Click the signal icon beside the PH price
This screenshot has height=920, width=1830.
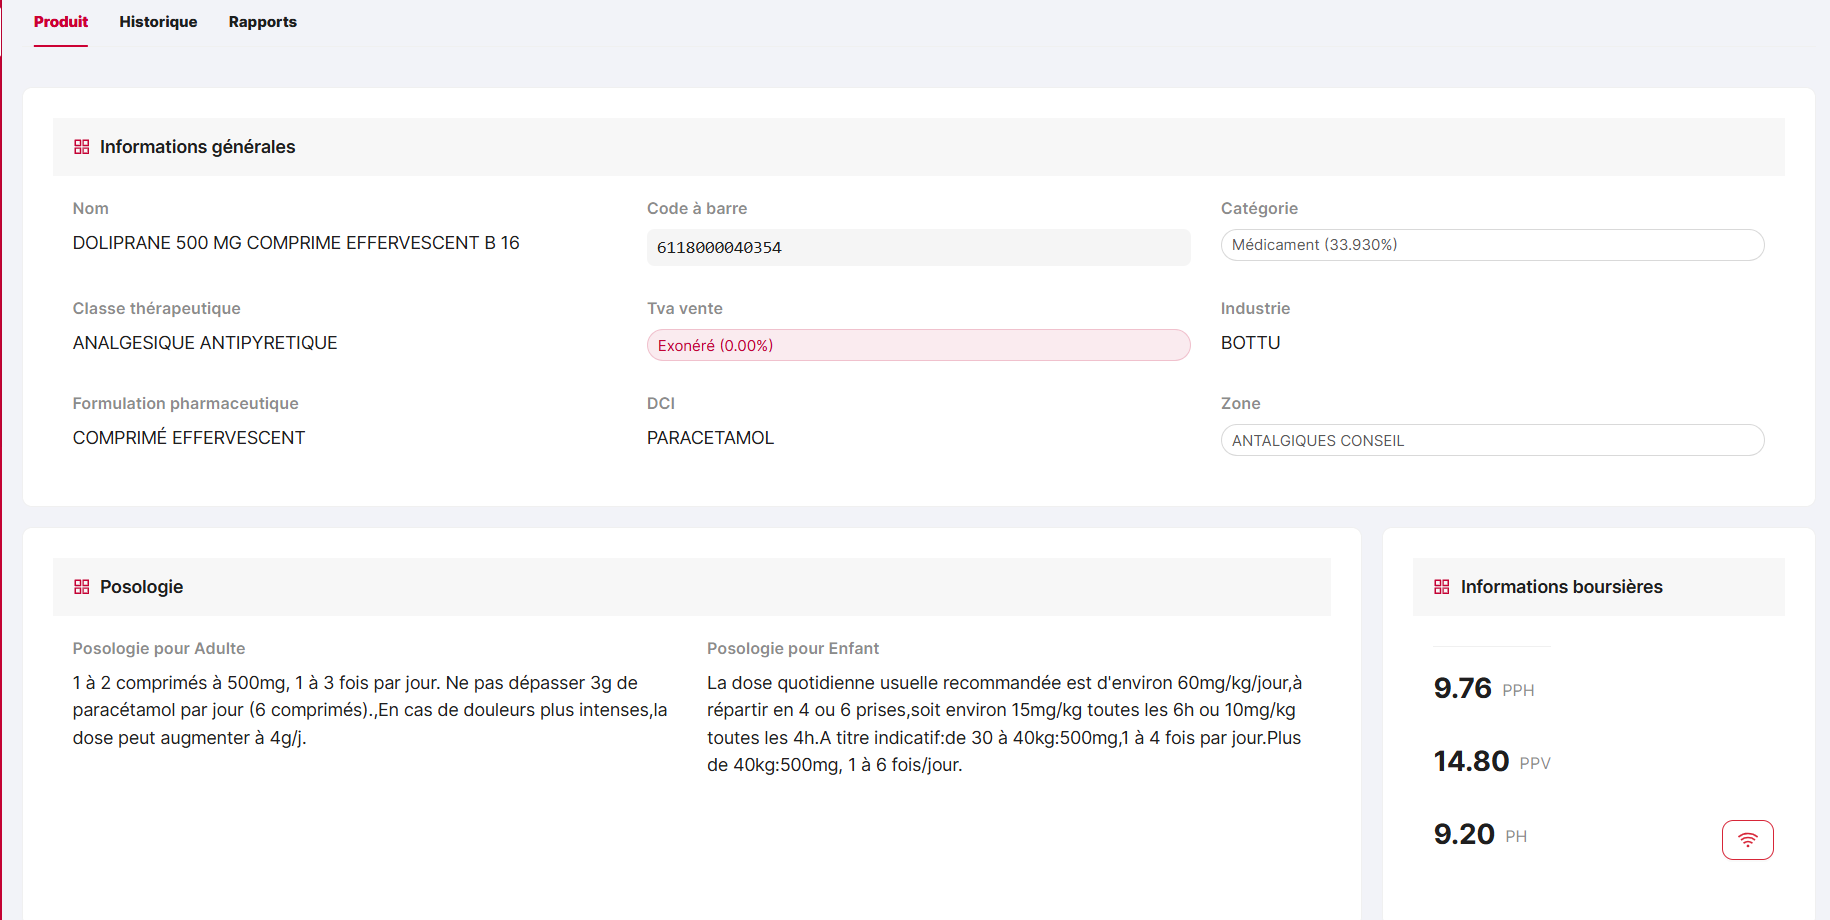1747,839
